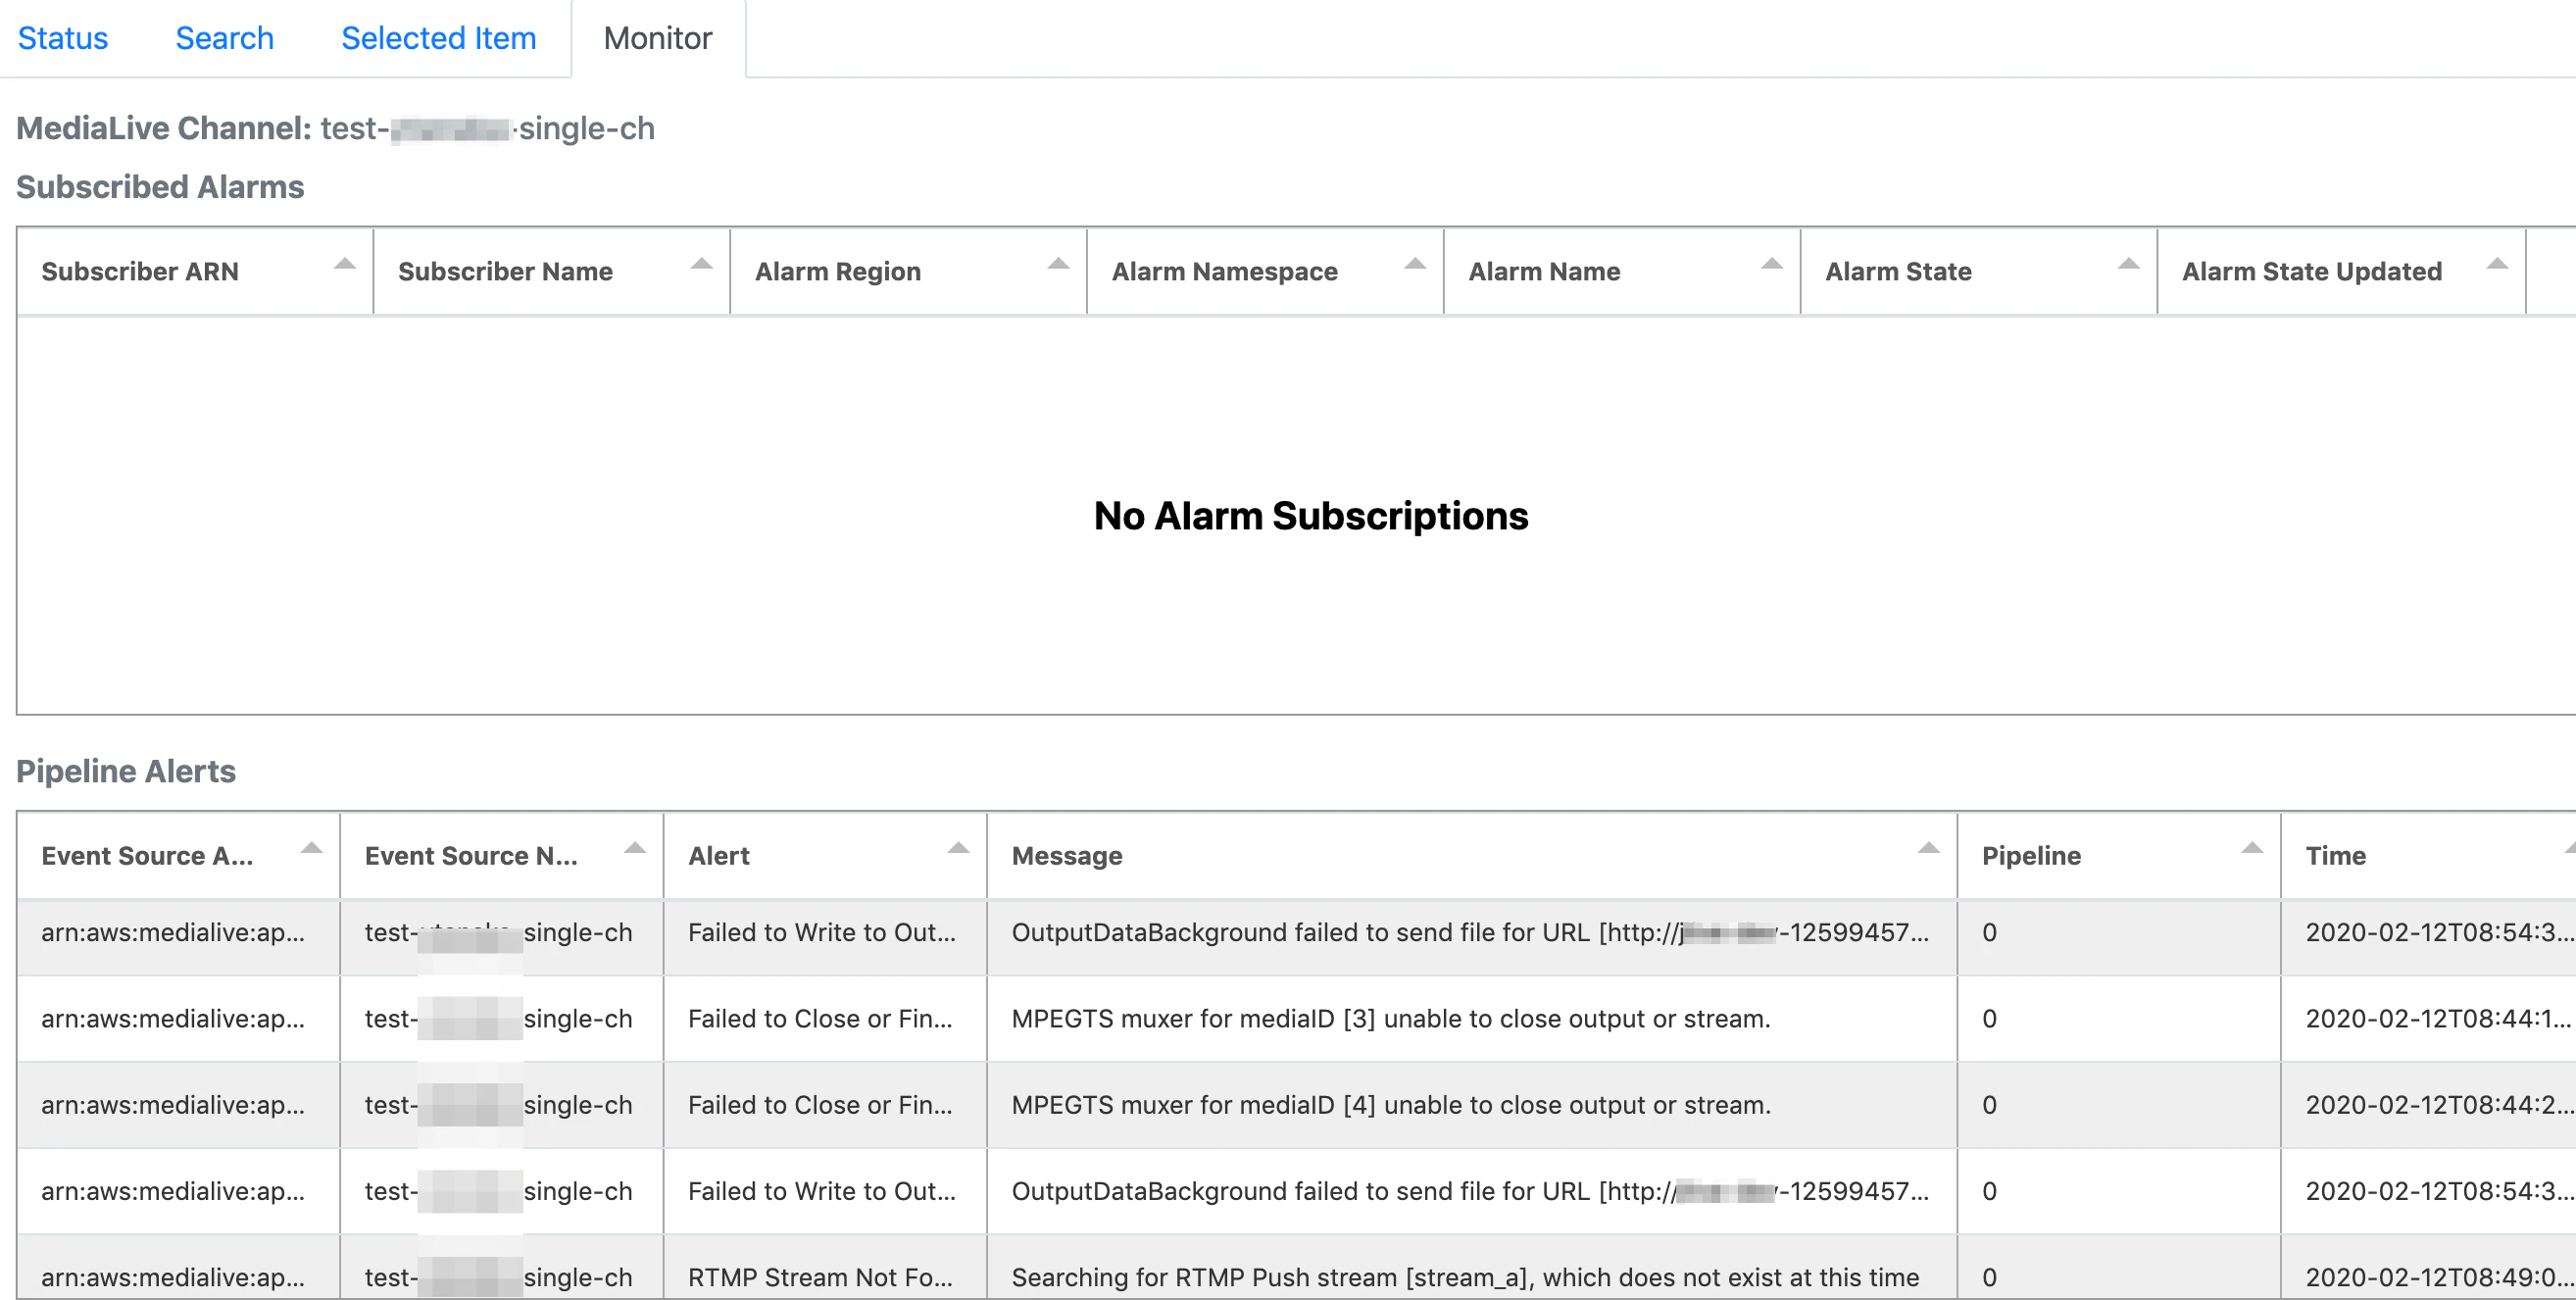2576x1300 pixels.
Task: Sort by Event Source Name arrow
Action: click(x=634, y=848)
